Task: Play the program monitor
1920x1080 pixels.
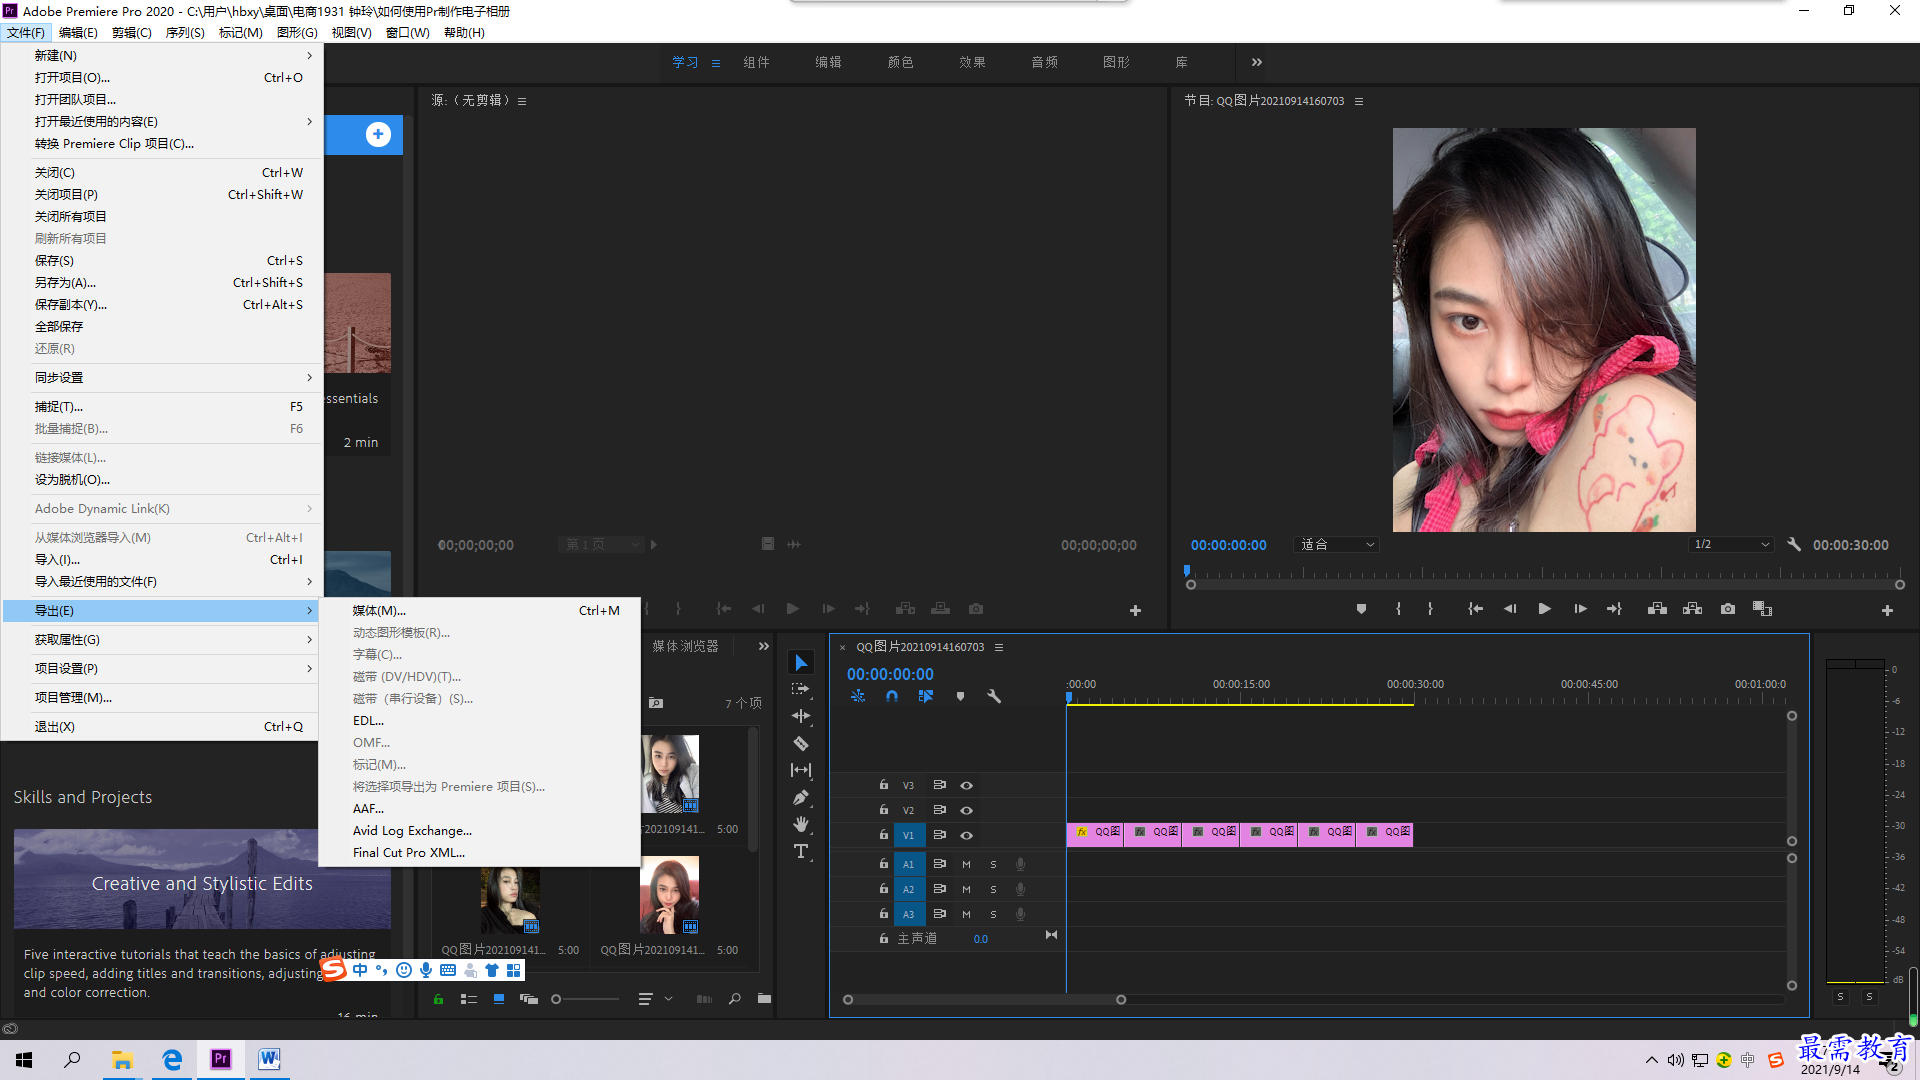Action: click(x=1544, y=609)
